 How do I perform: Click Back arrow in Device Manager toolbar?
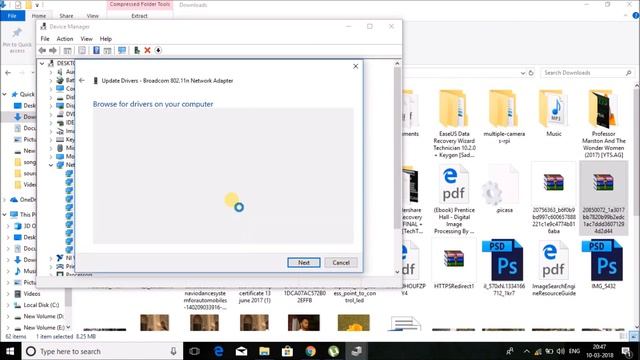(x=42, y=50)
